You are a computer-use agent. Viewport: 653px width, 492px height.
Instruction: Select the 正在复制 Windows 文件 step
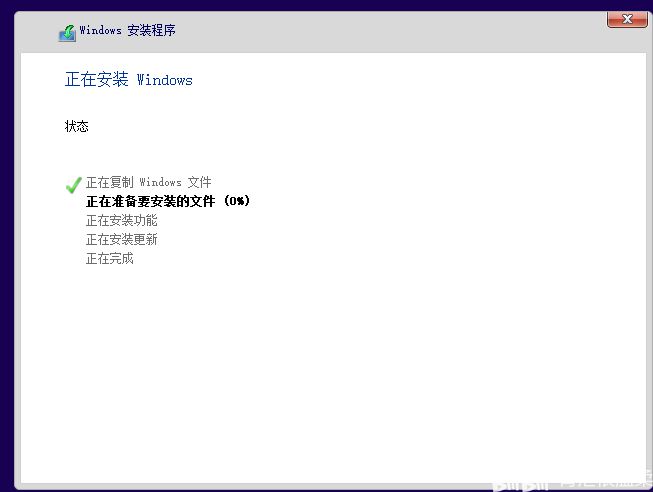(x=149, y=182)
